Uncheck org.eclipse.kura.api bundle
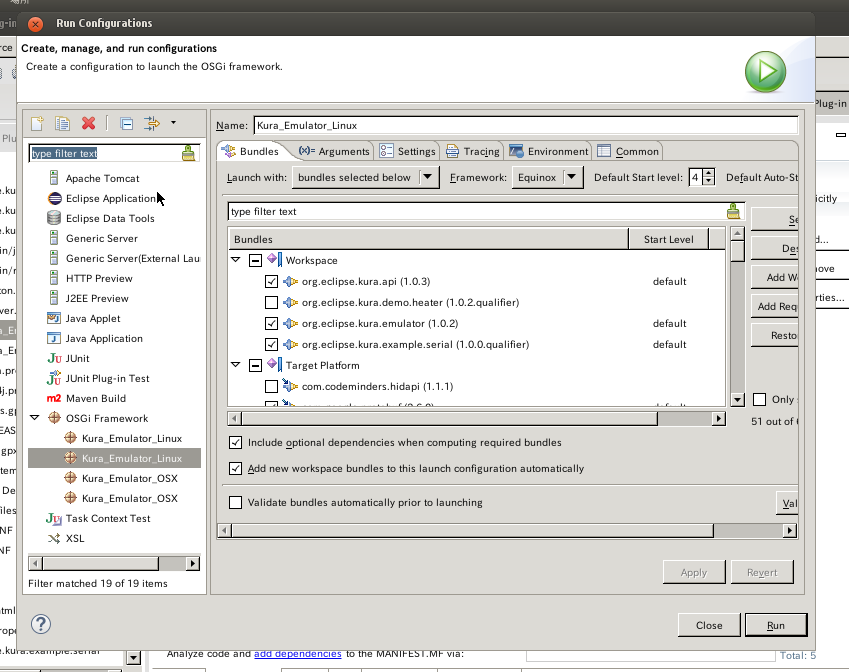 tap(271, 282)
